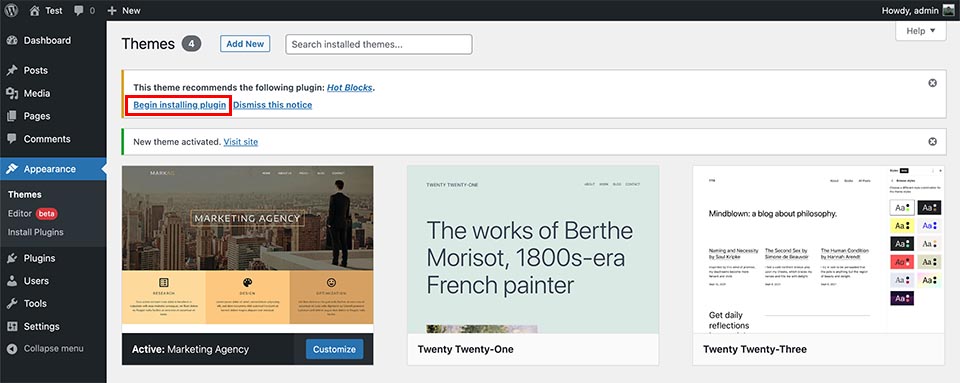Click the Media icon in sidebar

[12, 94]
